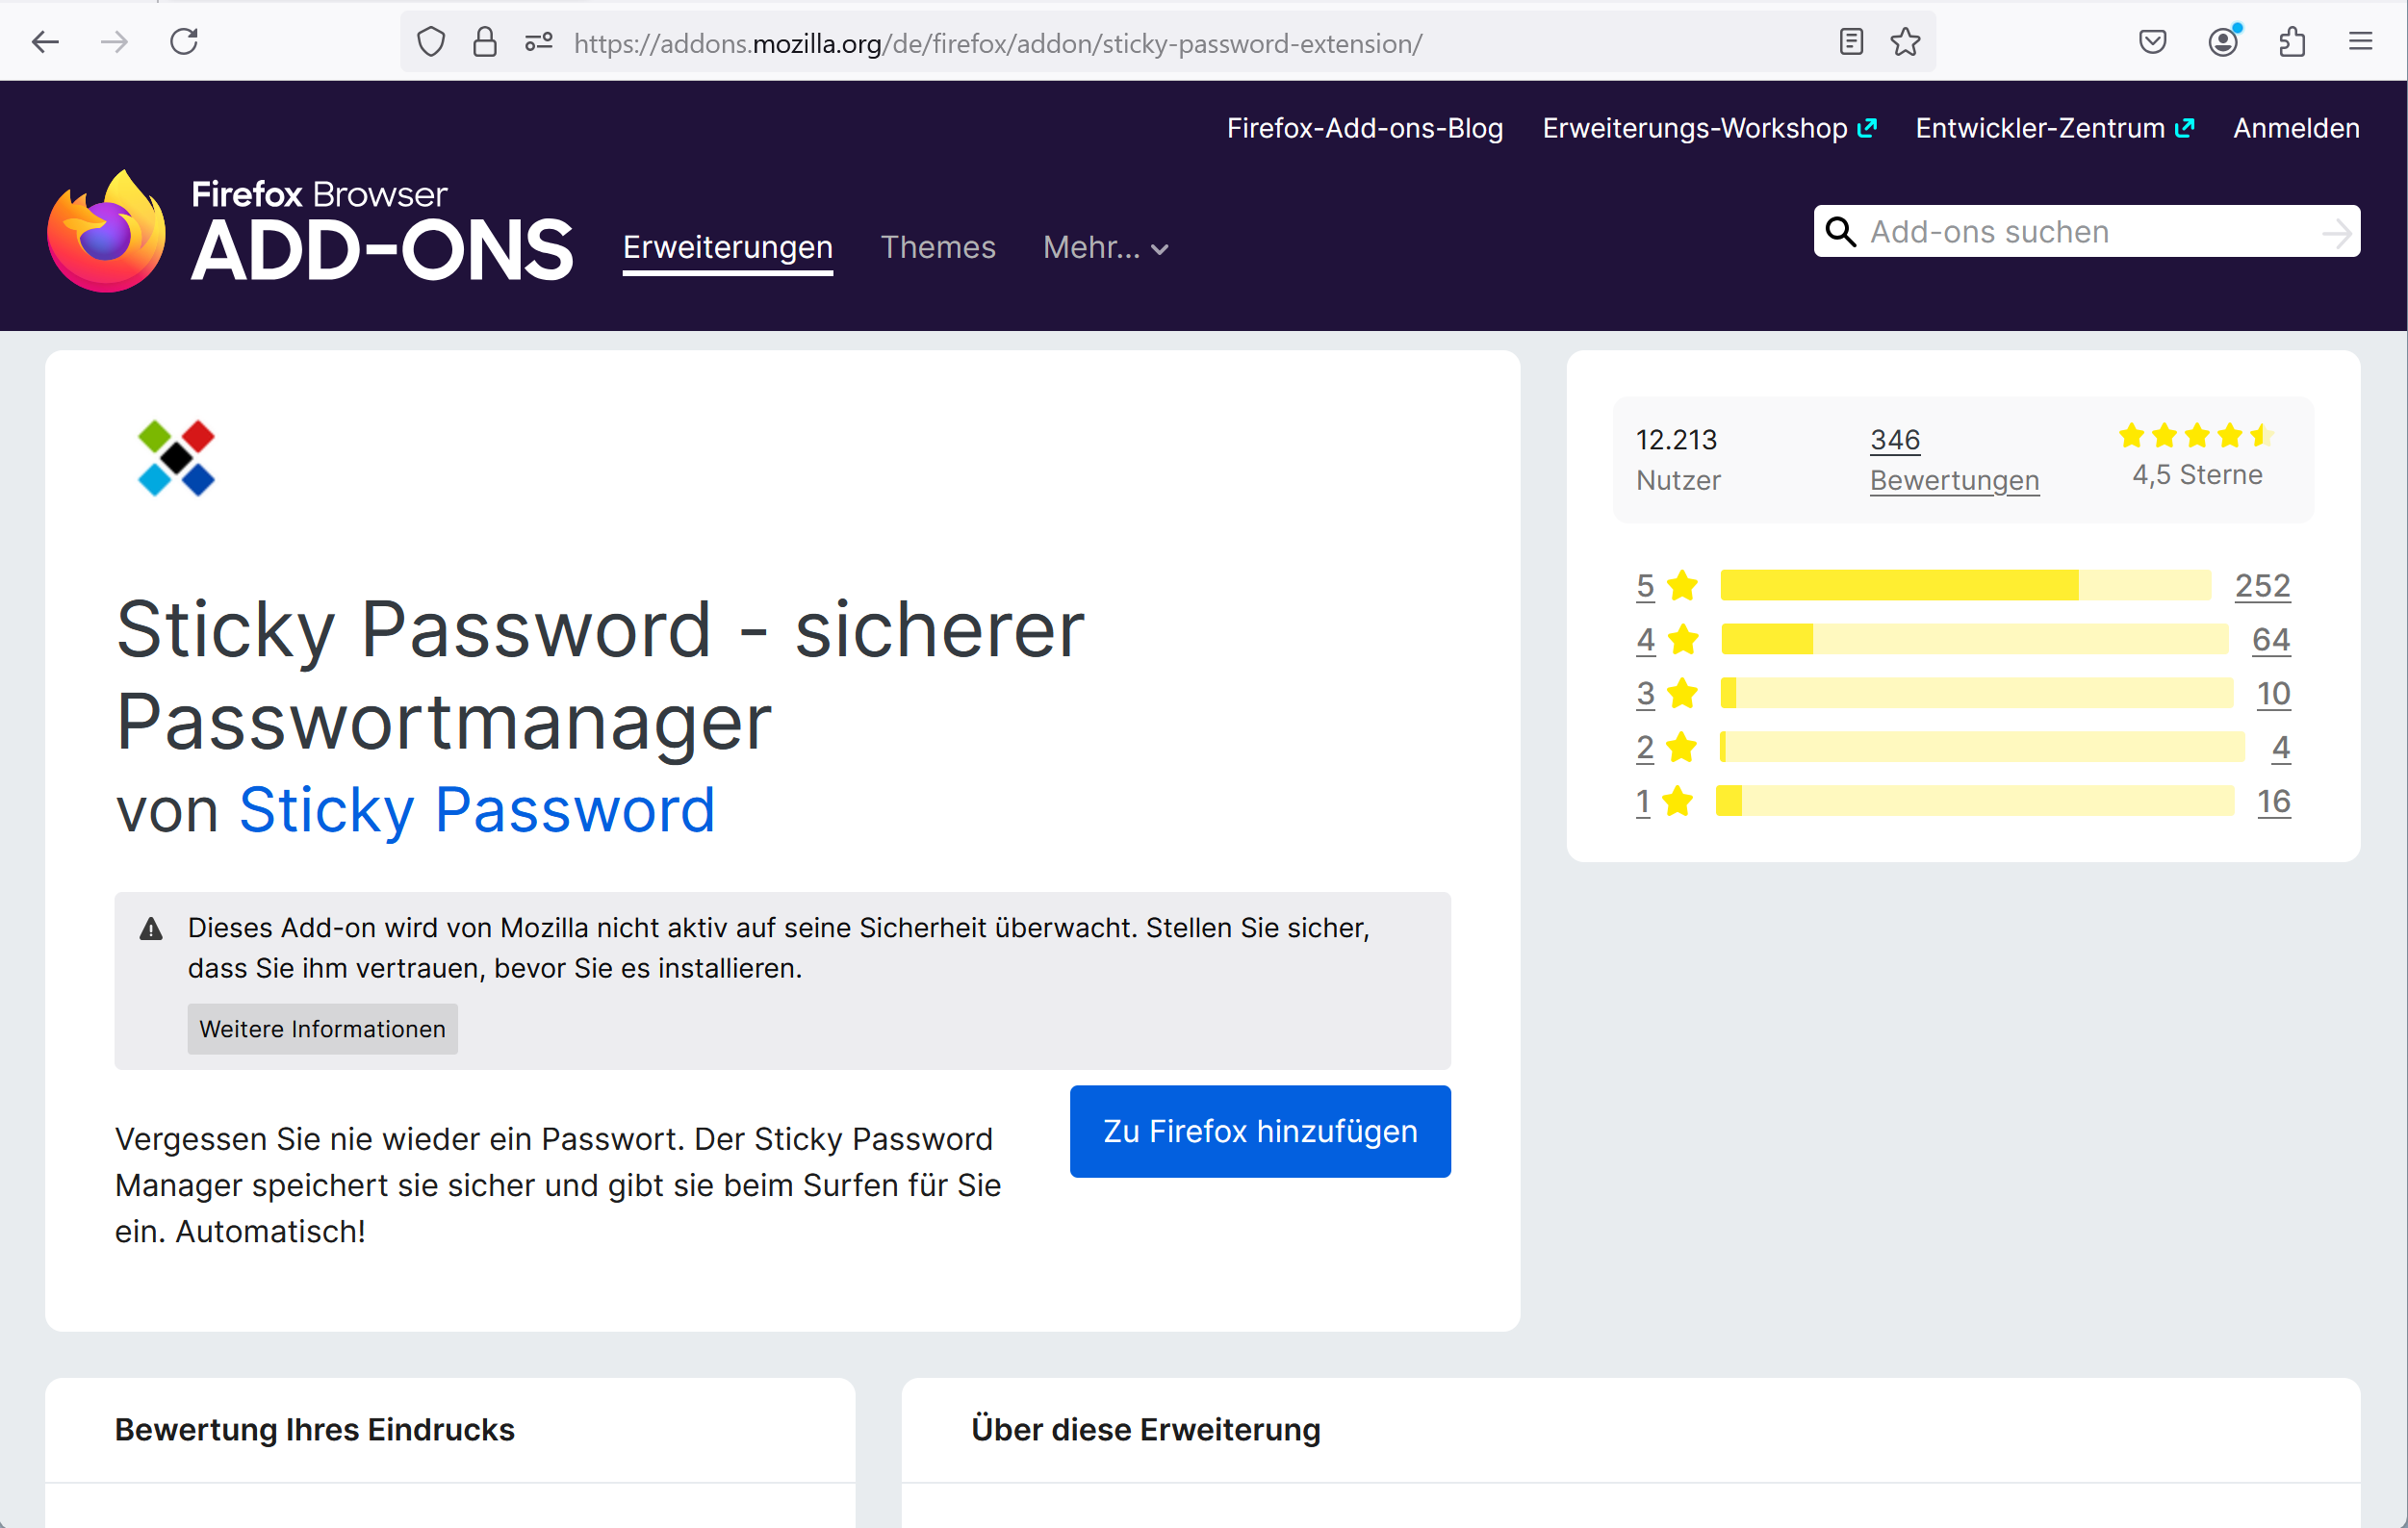Click the Firefox Browser Add-ons logo
The height and width of the screenshot is (1528, 2408).
point(310,231)
